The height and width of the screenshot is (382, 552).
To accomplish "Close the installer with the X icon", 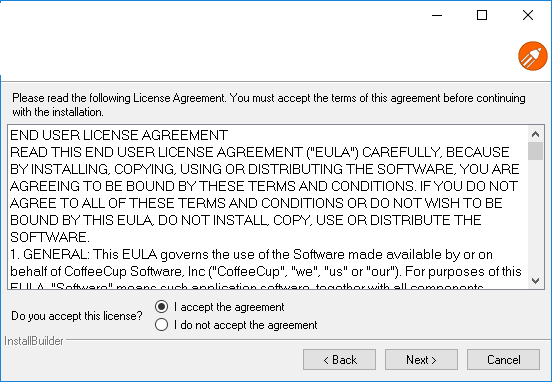I will (x=528, y=15).
